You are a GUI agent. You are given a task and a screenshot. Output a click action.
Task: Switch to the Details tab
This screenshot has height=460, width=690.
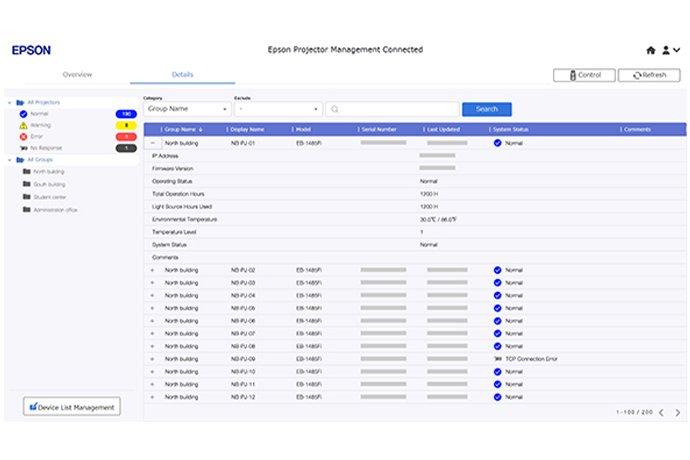coord(183,75)
